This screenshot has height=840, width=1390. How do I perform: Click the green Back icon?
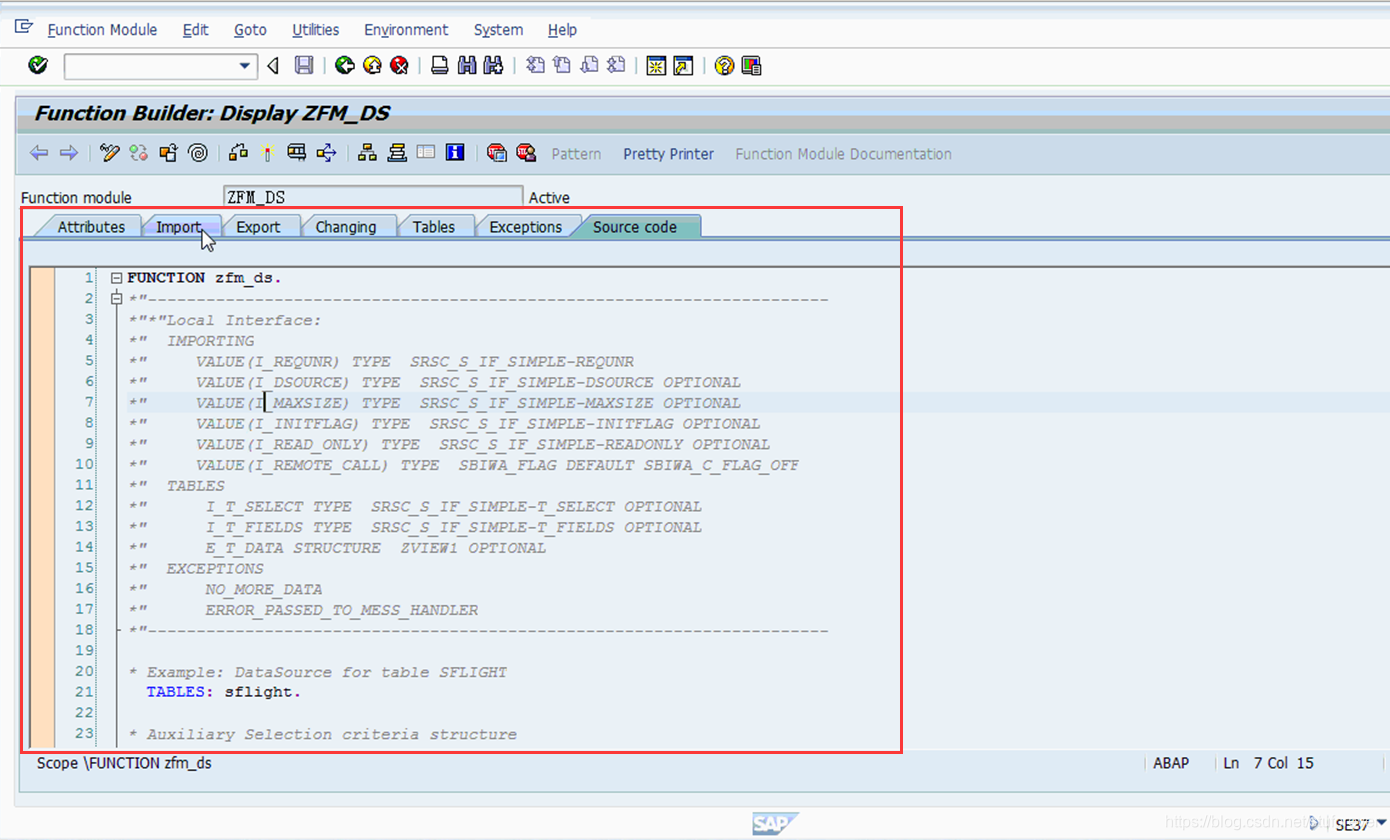[345, 66]
